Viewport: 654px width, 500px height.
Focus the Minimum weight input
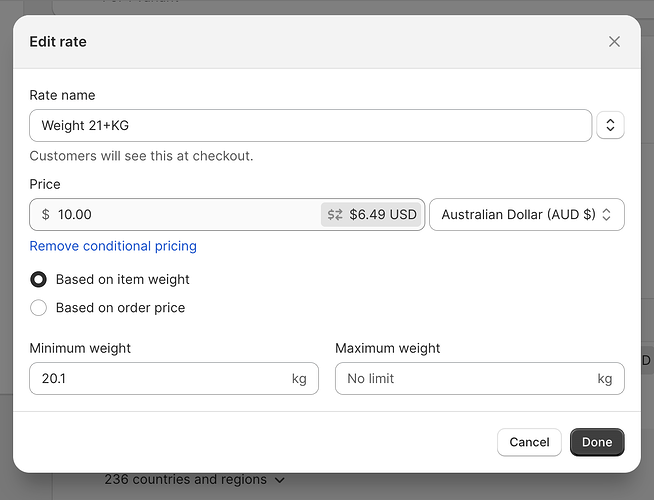(160, 379)
